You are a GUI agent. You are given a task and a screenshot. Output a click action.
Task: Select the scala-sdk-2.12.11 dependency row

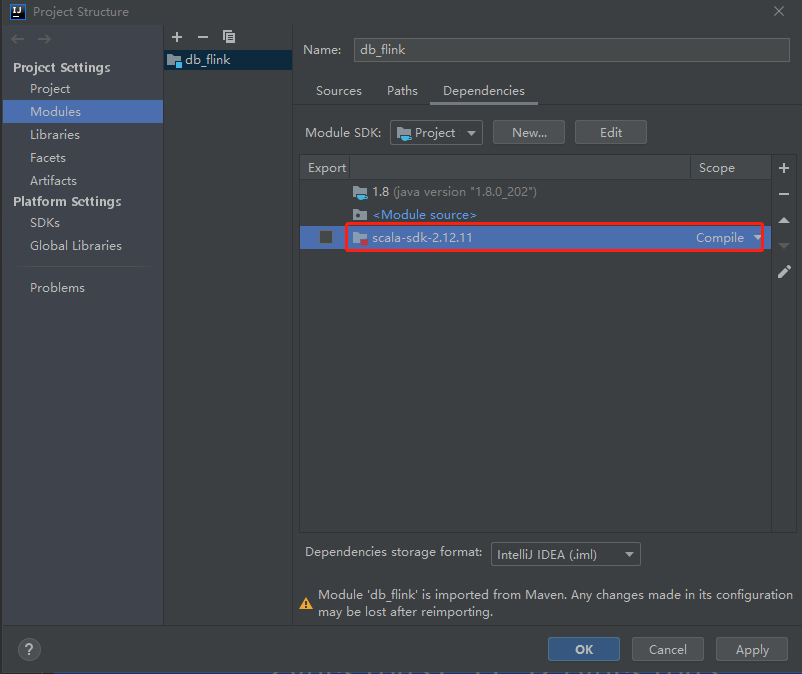tap(535, 237)
